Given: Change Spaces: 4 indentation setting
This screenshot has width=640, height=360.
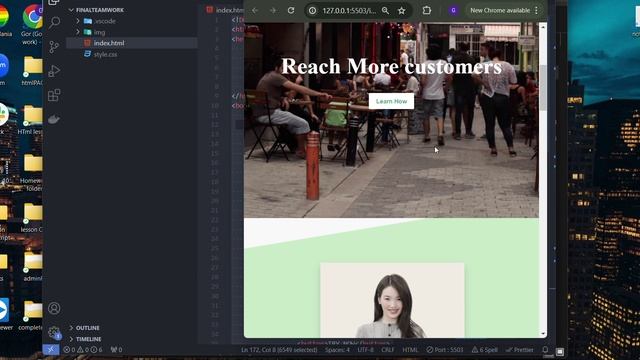Looking at the screenshot, I should [x=337, y=350].
